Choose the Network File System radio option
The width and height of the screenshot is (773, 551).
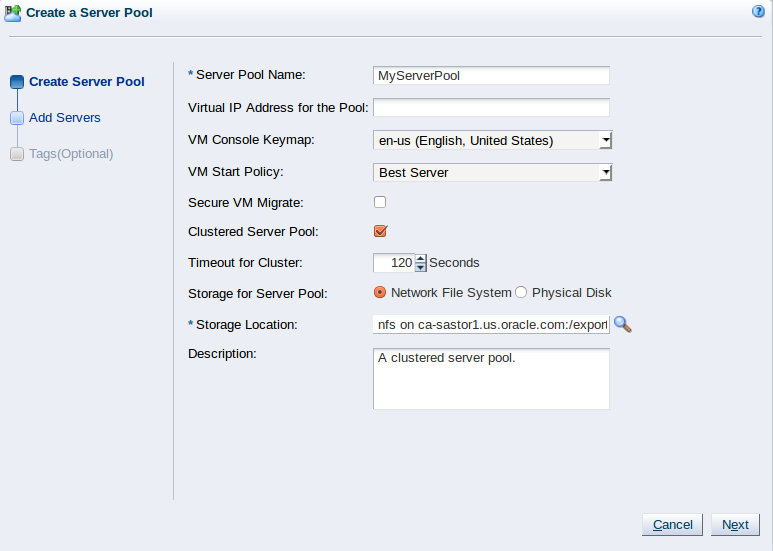[380, 292]
